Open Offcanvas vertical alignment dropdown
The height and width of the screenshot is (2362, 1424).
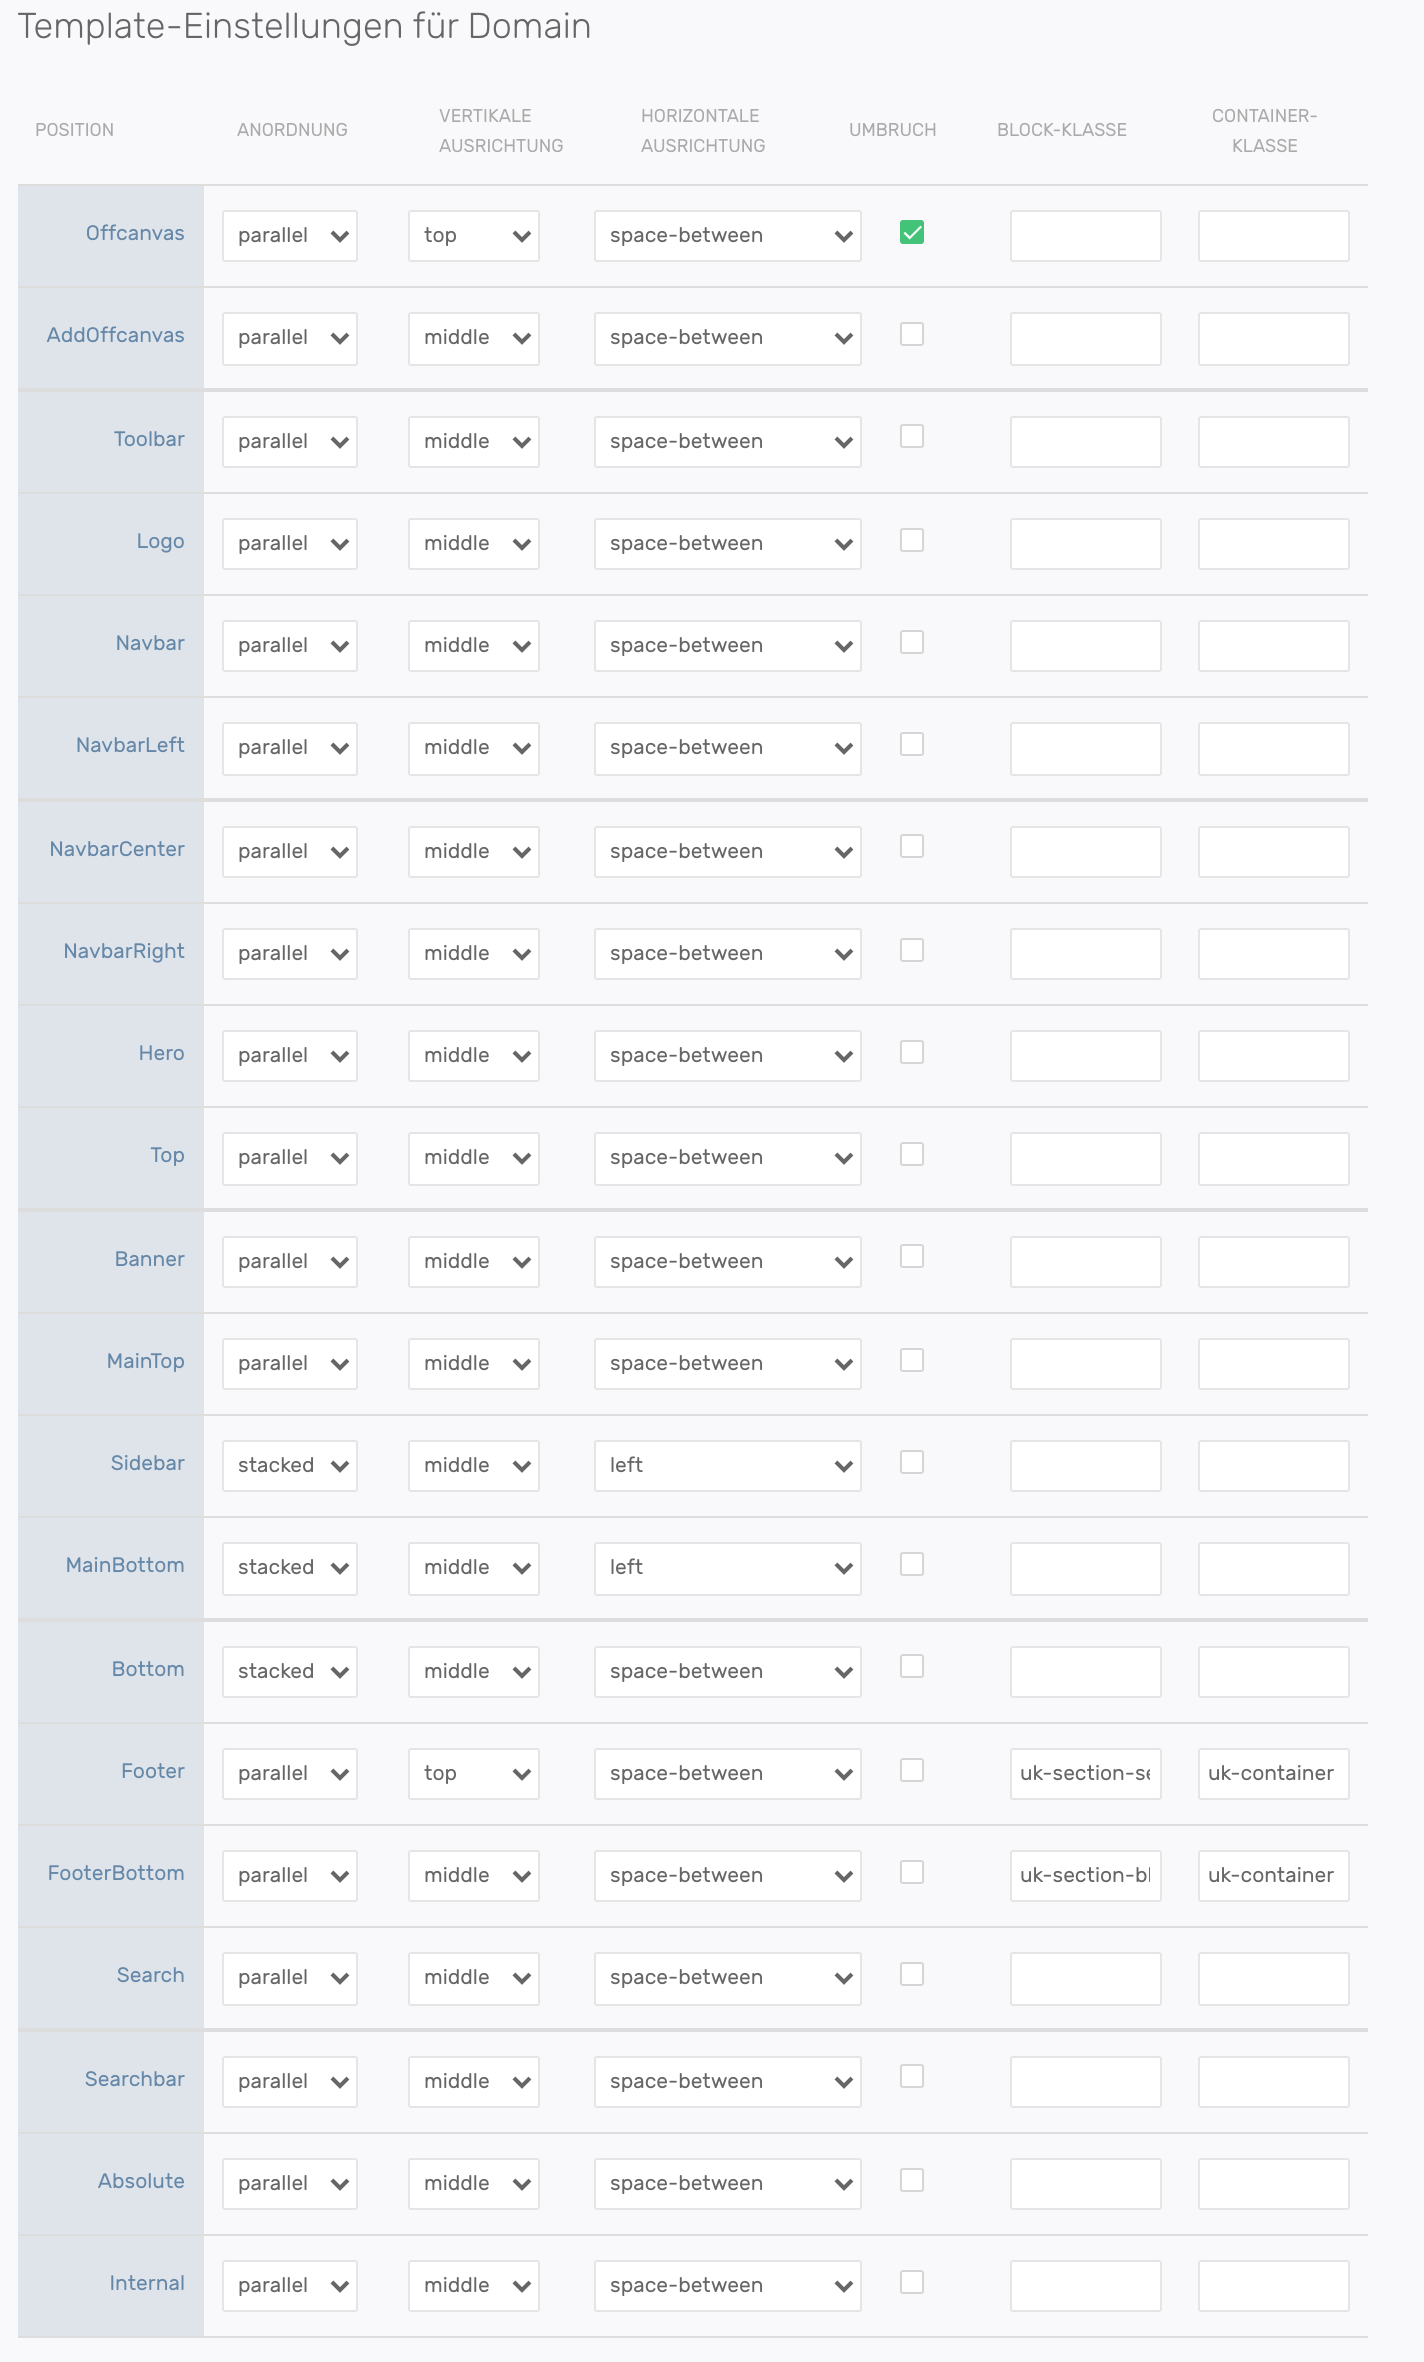click(x=474, y=236)
